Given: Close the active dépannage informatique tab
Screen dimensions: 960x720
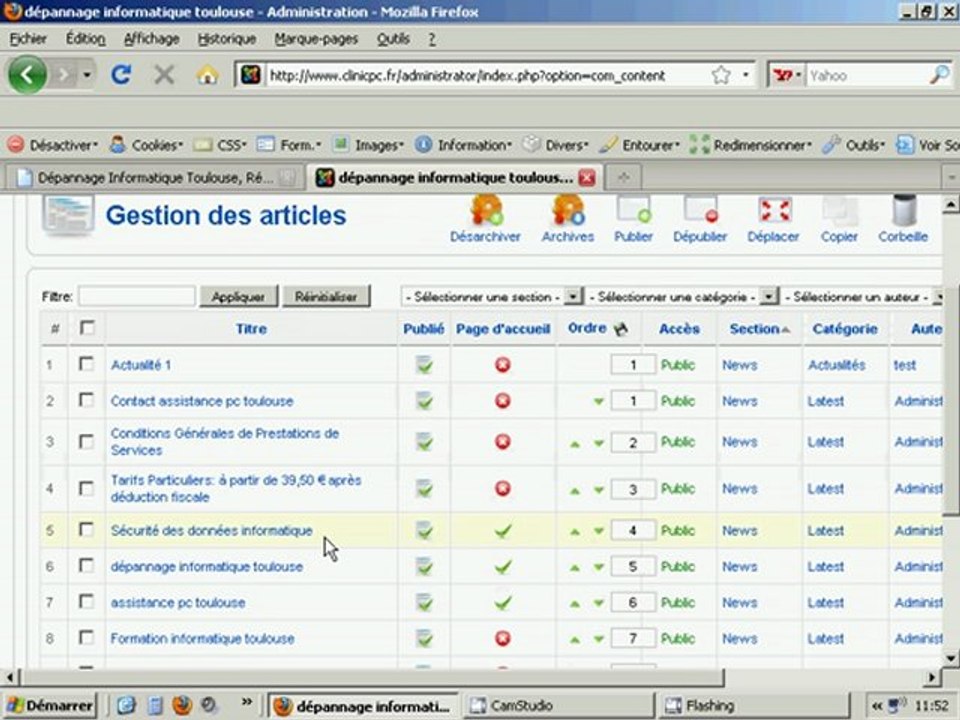Looking at the screenshot, I should coord(587,178).
